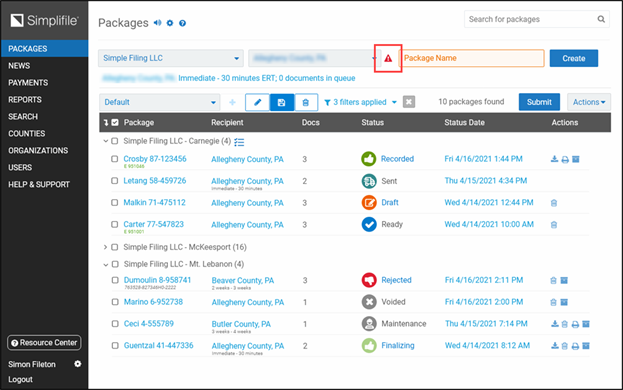Click the Status Date column header
This screenshot has height=390, width=623.
coord(464,123)
